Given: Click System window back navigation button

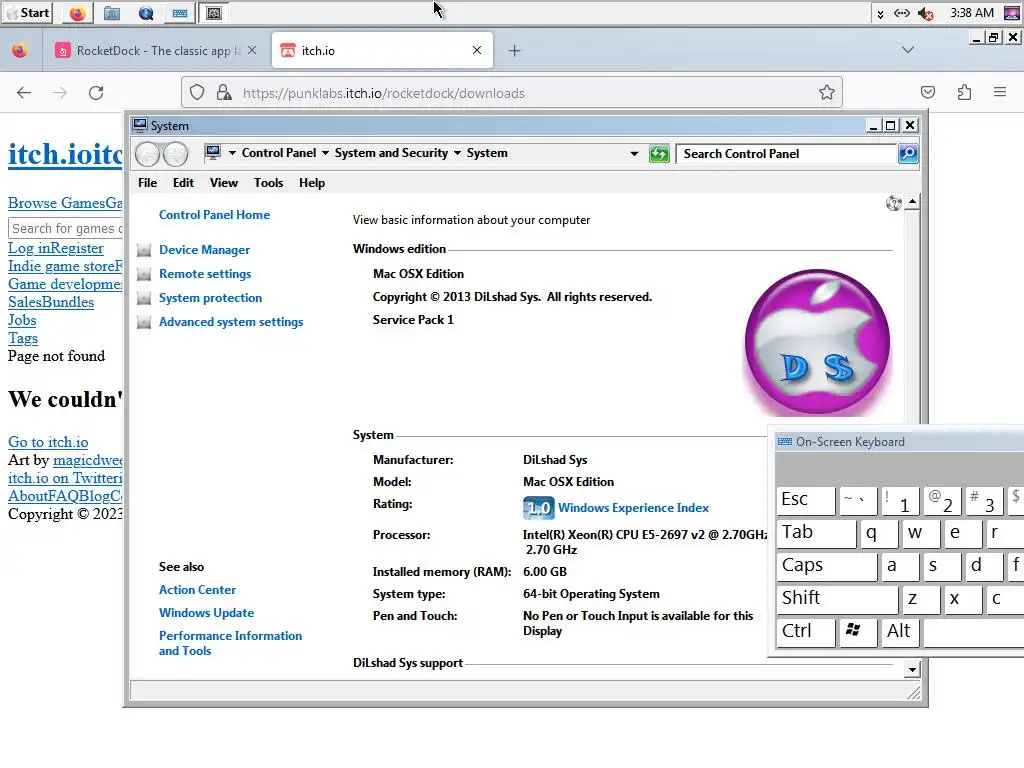Looking at the screenshot, I should pyautogui.click(x=148, y=154).
